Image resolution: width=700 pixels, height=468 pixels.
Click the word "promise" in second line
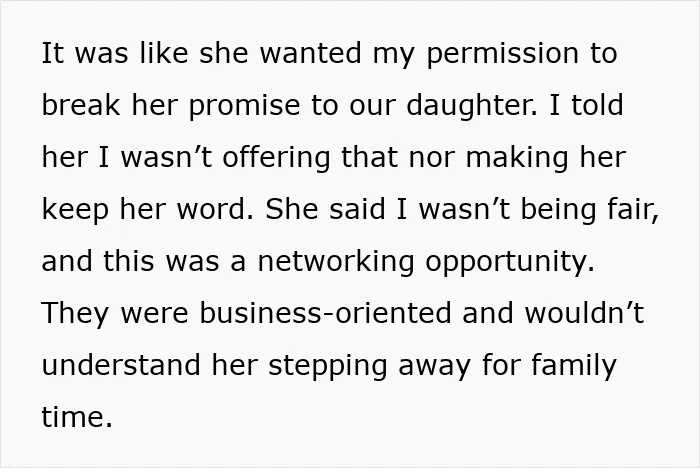pos(244,106)
